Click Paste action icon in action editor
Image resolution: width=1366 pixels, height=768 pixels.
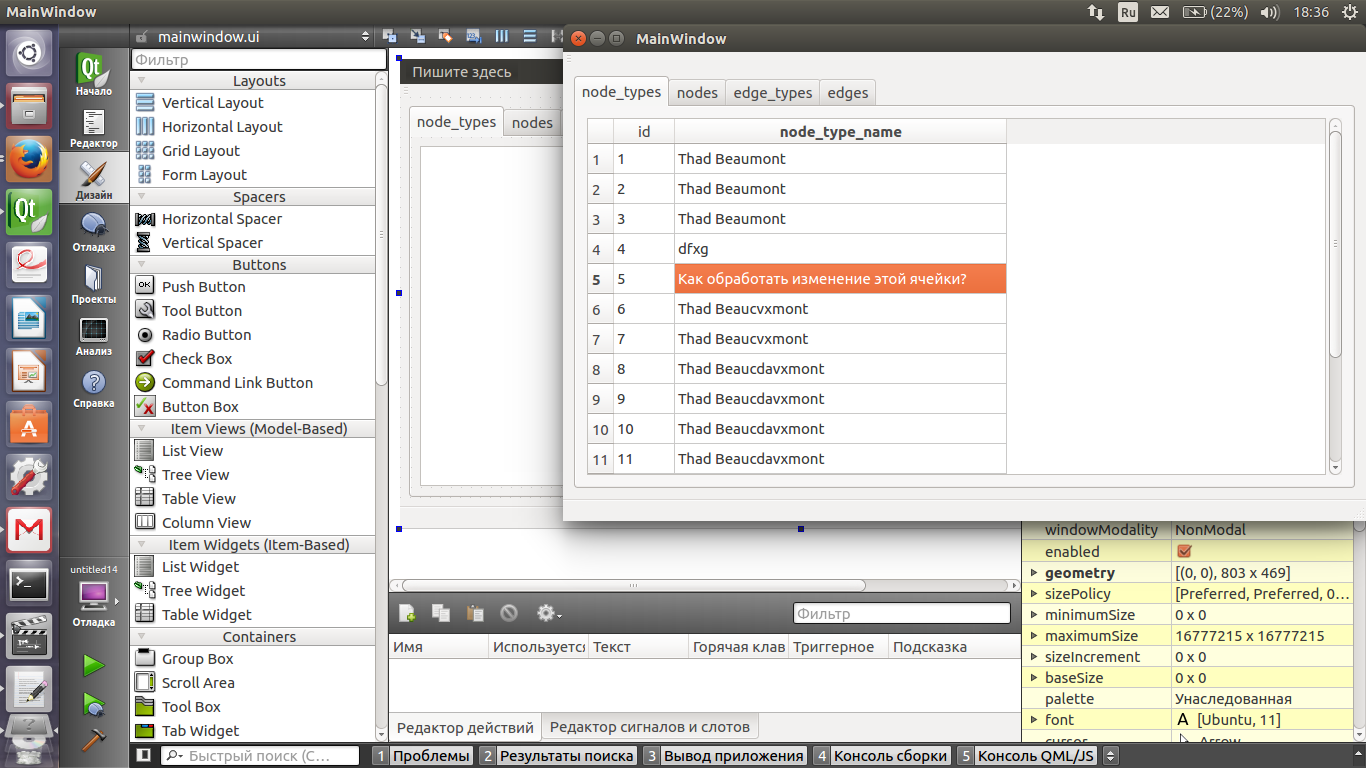coord(475,613)
